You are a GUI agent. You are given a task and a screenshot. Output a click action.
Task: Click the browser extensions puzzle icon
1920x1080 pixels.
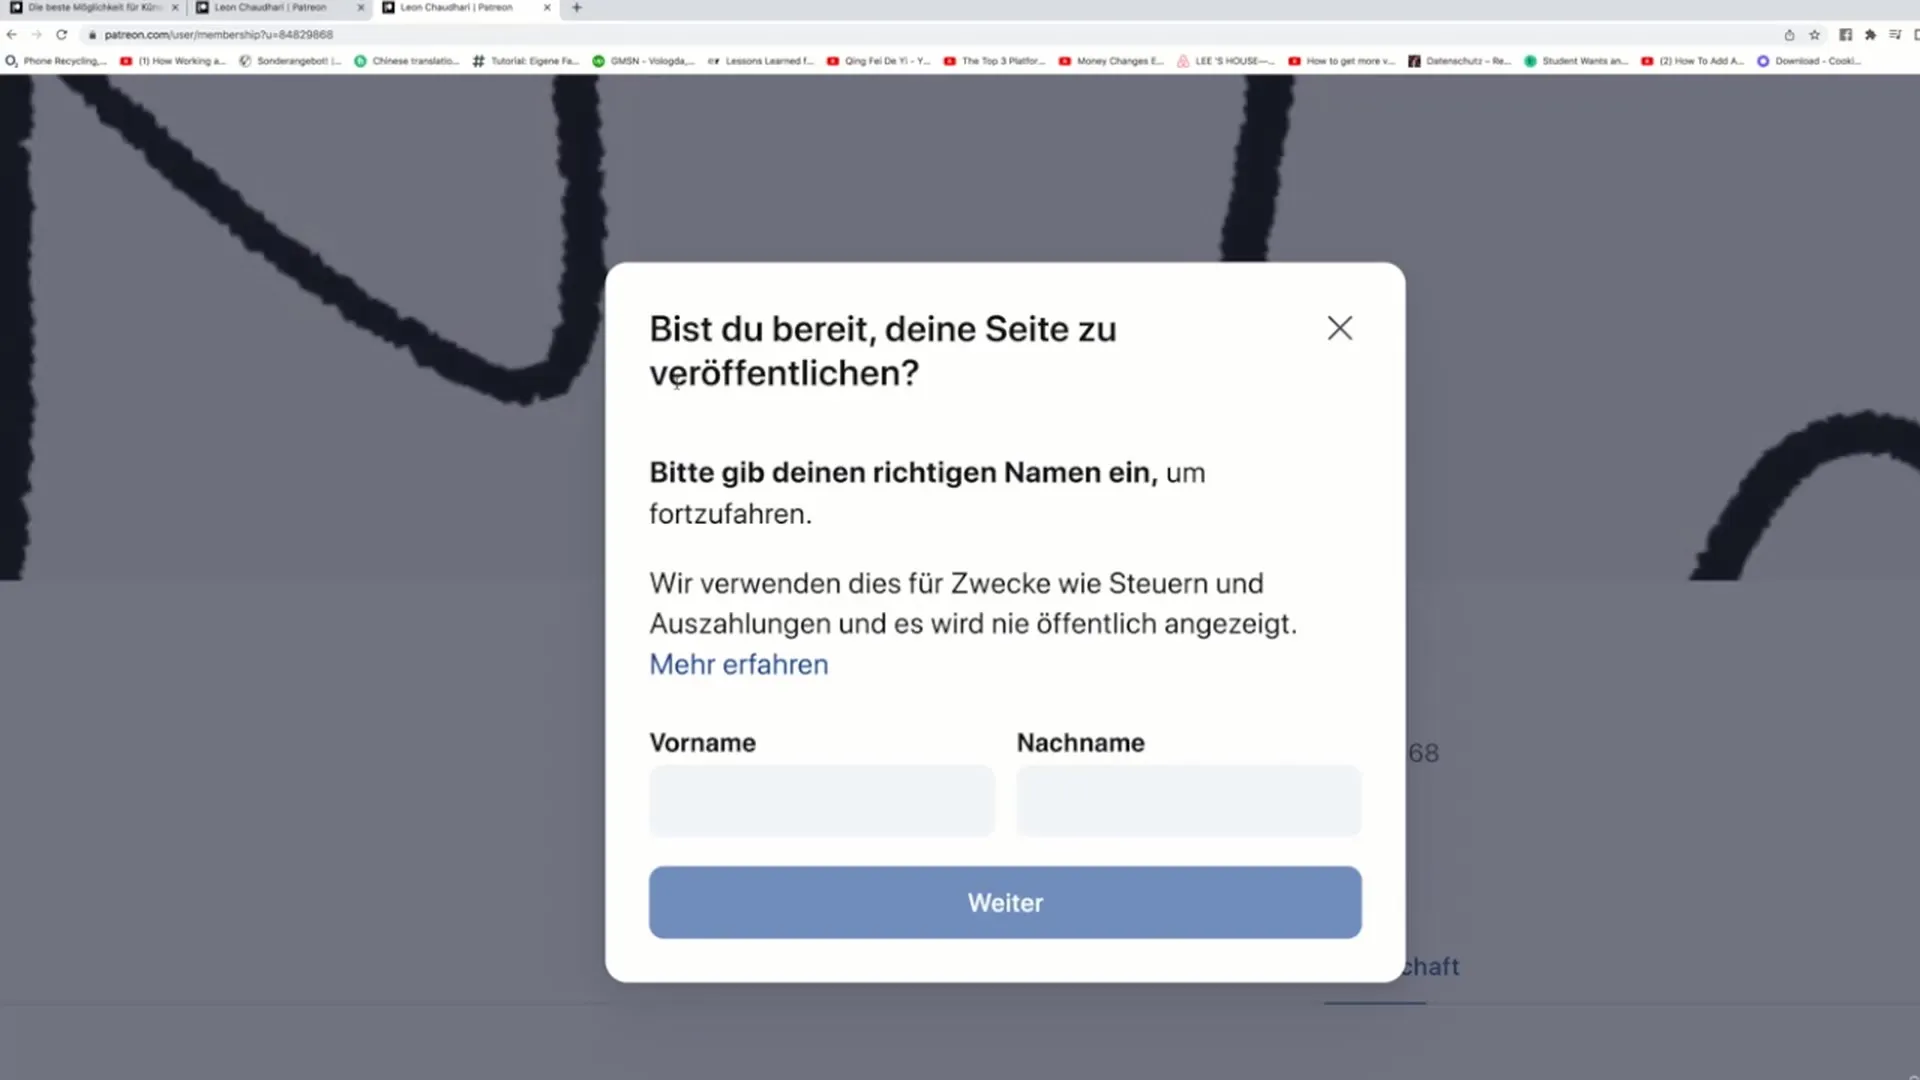(1869, 34)
